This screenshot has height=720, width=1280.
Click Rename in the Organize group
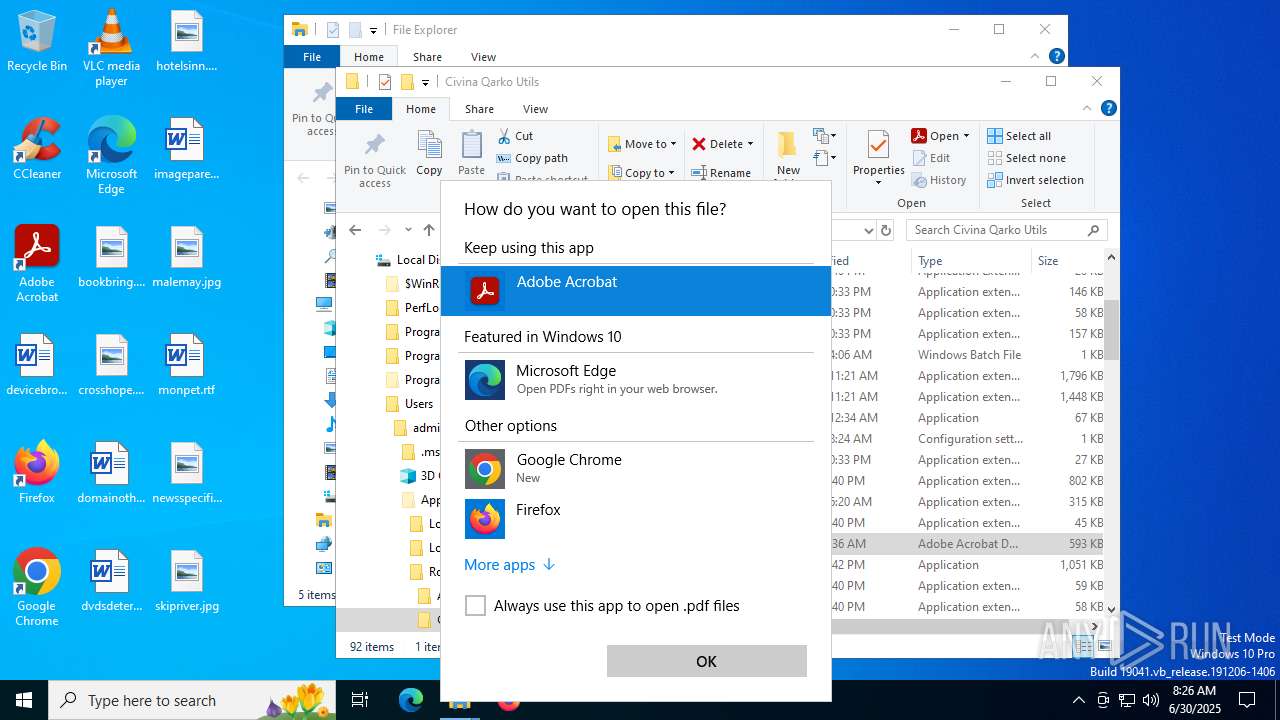click(x=721, y=173)
